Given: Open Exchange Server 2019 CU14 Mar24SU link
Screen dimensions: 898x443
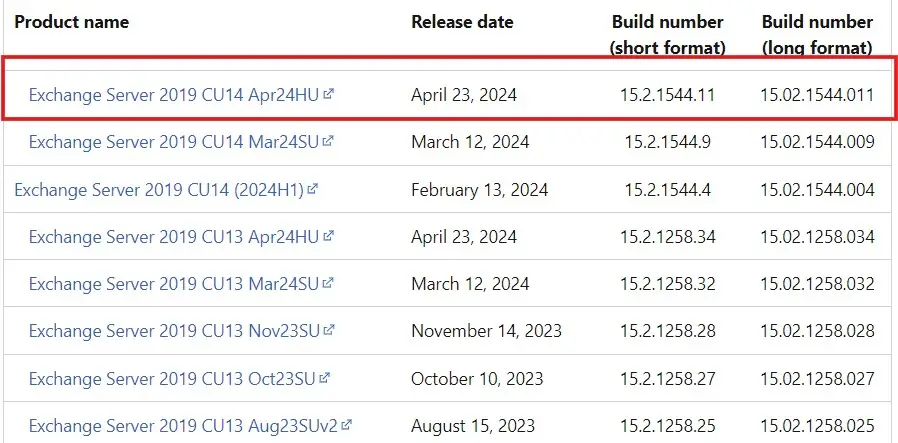Looking at the screenshot, I should point(173,143).
